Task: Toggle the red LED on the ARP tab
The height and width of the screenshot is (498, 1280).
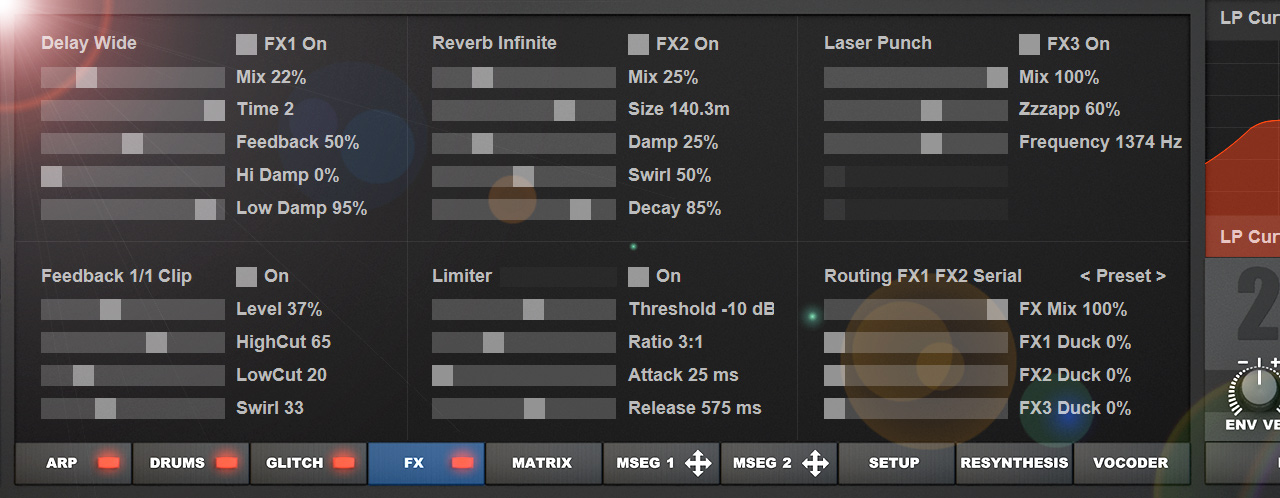Action: click(x=108, y=463)
